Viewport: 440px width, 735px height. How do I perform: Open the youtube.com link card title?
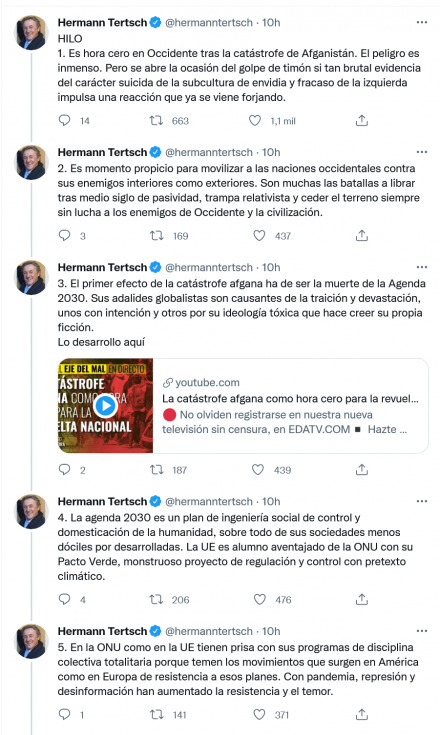pyautogui.click(x=290, y=399)
